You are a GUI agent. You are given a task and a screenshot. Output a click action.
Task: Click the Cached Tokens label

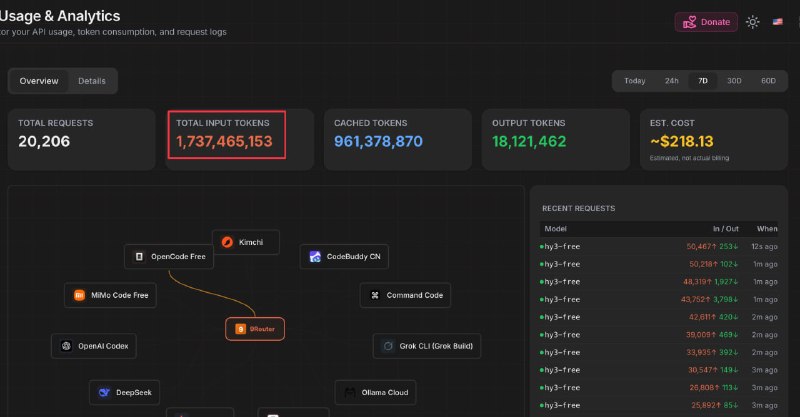tap(371, 123)
